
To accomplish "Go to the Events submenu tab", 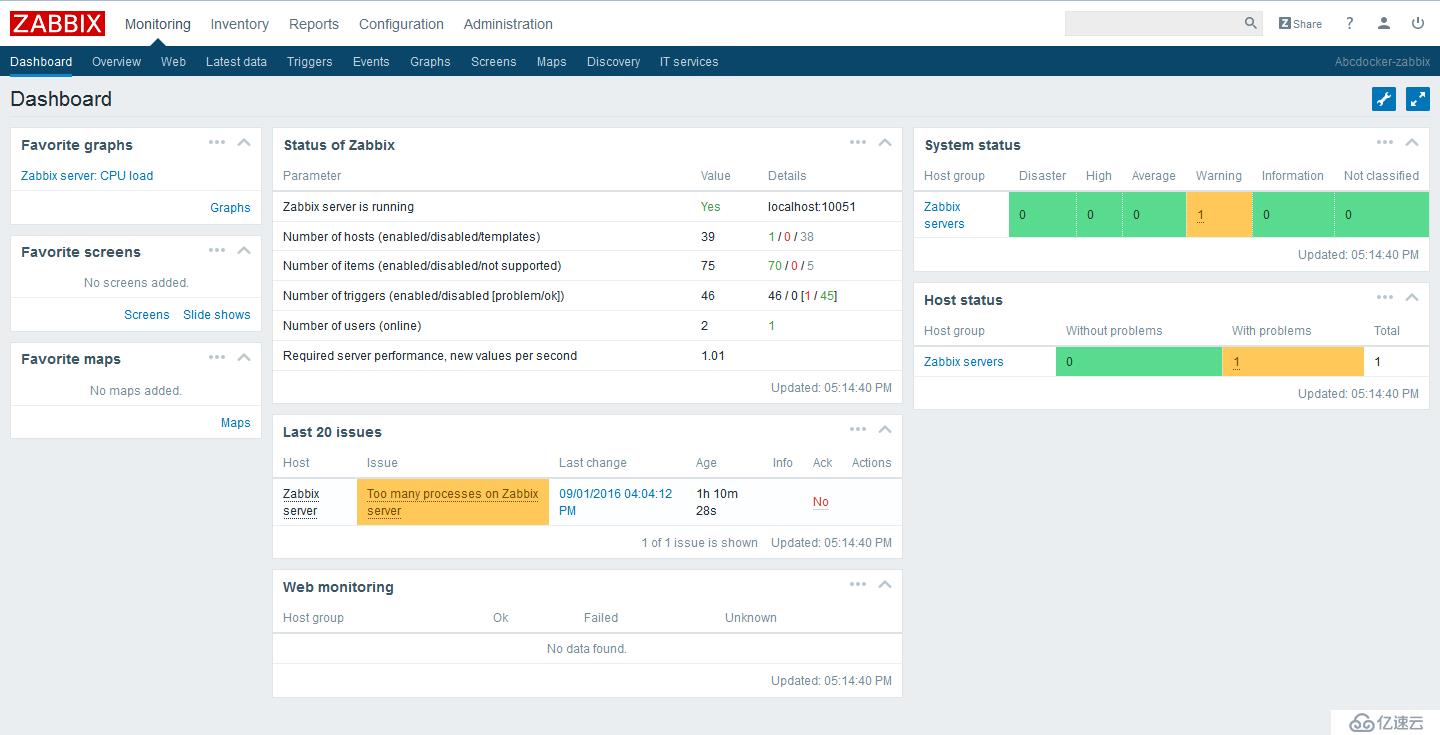I will (x=371, y=62).
